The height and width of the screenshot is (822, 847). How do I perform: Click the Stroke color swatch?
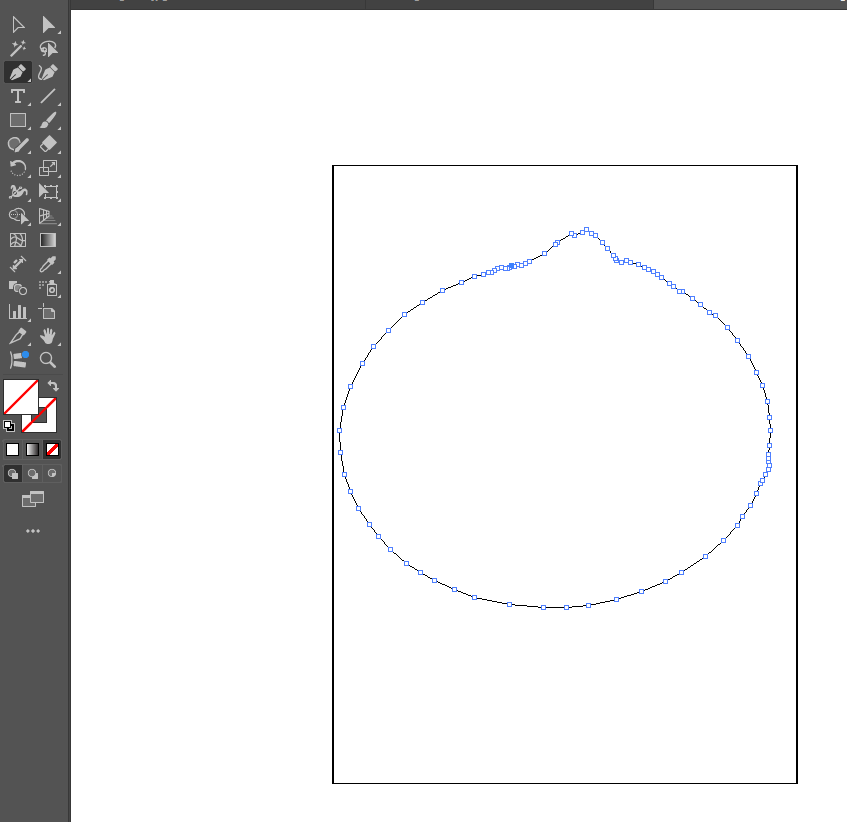pyautogui.click(x=48, y=423)
